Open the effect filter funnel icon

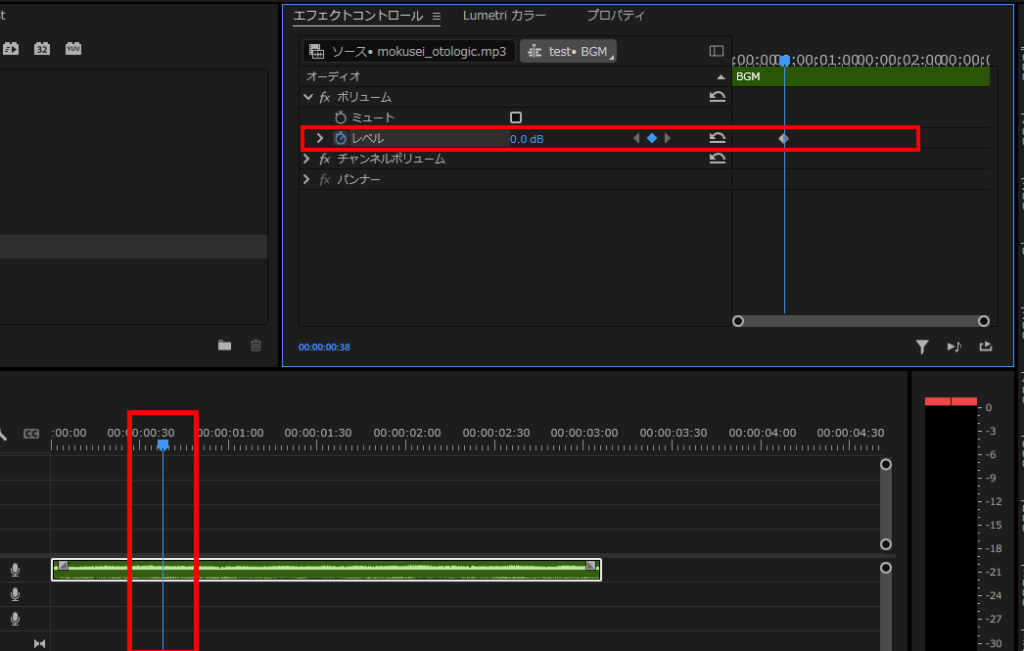click(922, 347)
